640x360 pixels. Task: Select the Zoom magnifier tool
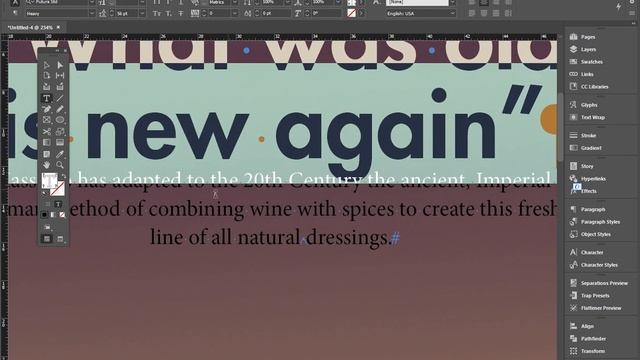click(60, 165)
